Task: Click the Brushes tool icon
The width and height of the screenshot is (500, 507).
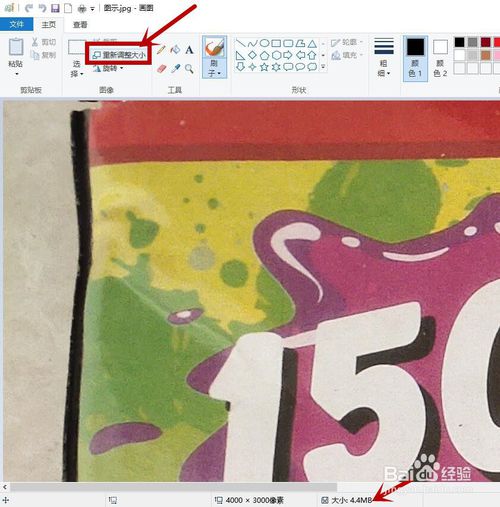Action: [214, 47]
